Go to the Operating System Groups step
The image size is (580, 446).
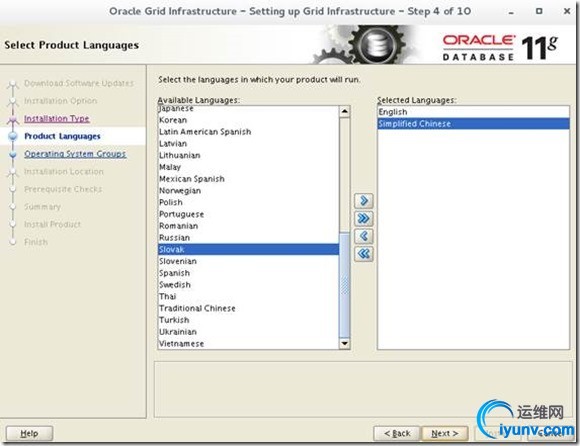pos(75,154)
